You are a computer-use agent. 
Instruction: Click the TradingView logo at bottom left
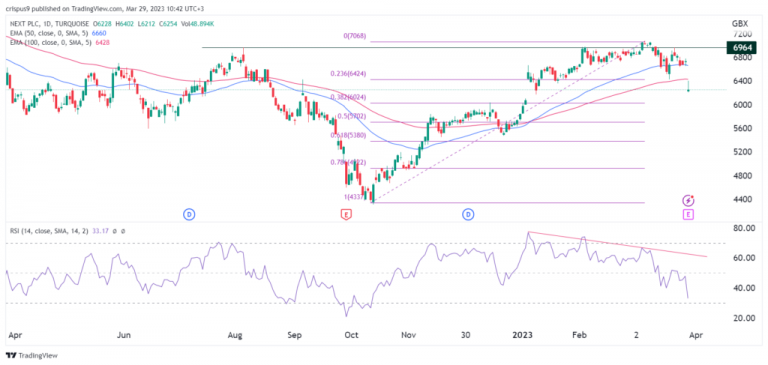click(30, 356)
